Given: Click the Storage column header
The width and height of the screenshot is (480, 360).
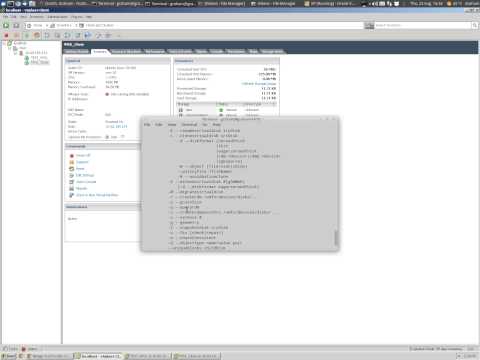Looking at the screenshot, I should point(196,104).
